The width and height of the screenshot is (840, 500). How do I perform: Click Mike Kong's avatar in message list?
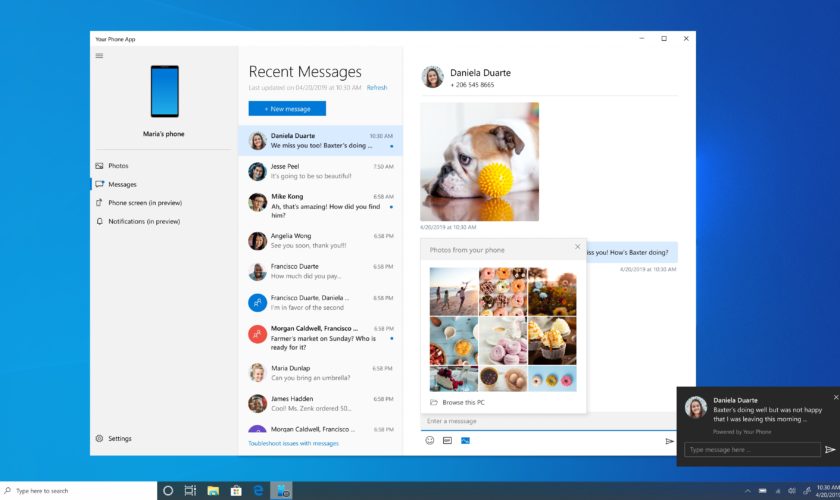(257, 202)
